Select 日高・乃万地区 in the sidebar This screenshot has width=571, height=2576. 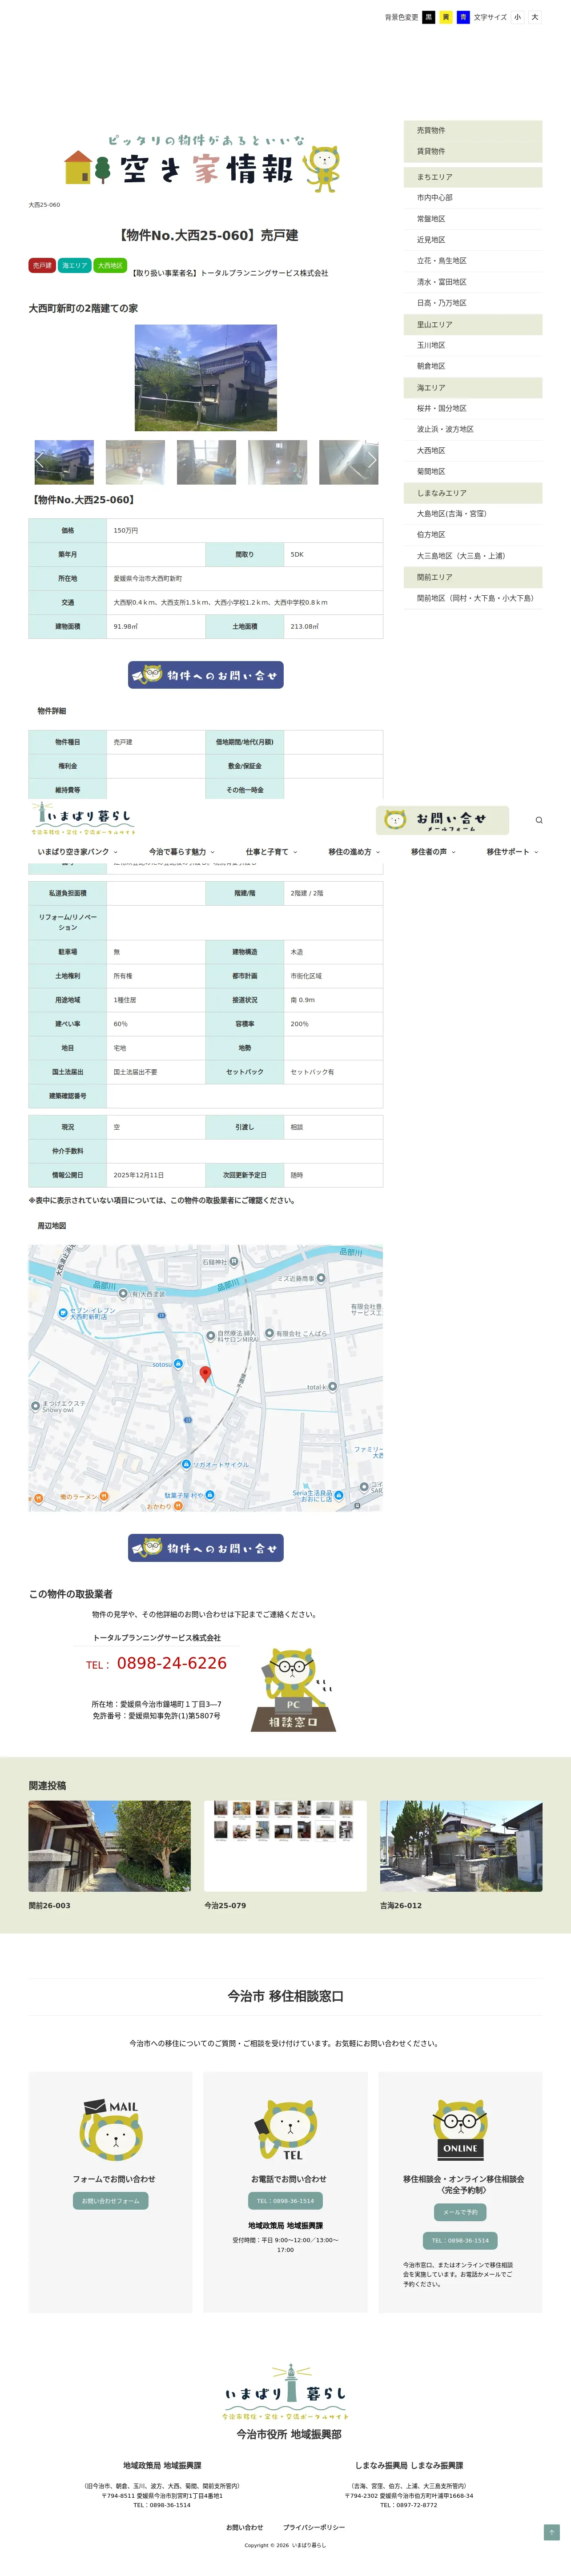pos(473,303)
